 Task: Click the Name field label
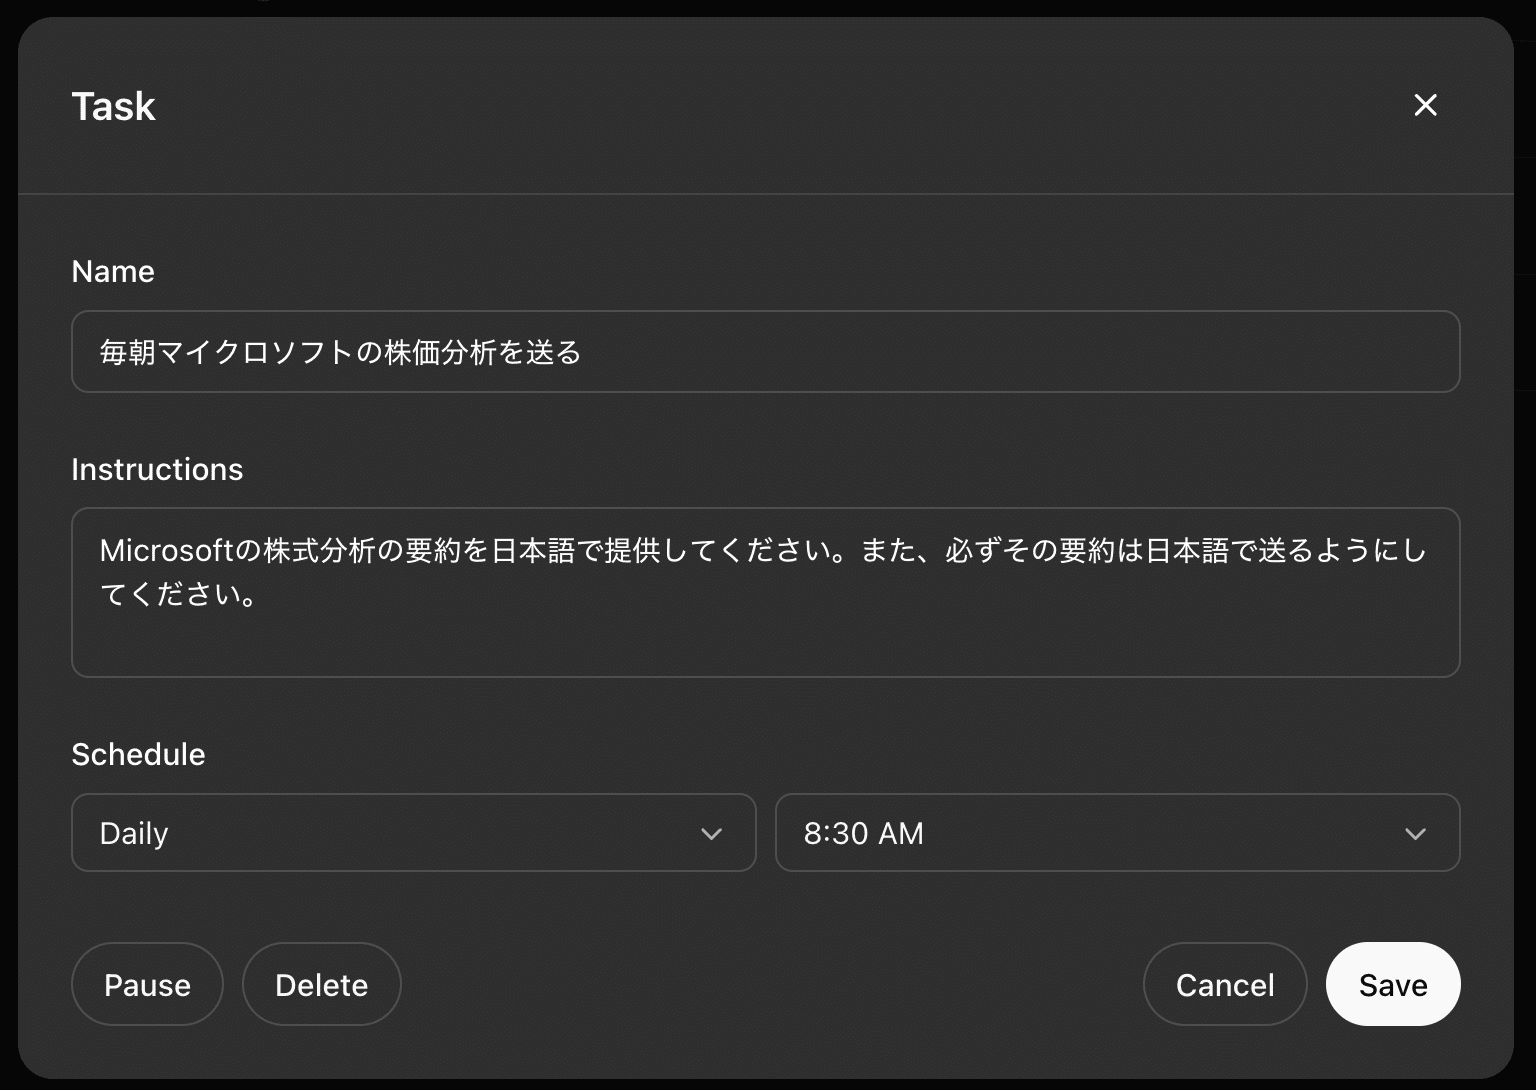coord(113,271)
